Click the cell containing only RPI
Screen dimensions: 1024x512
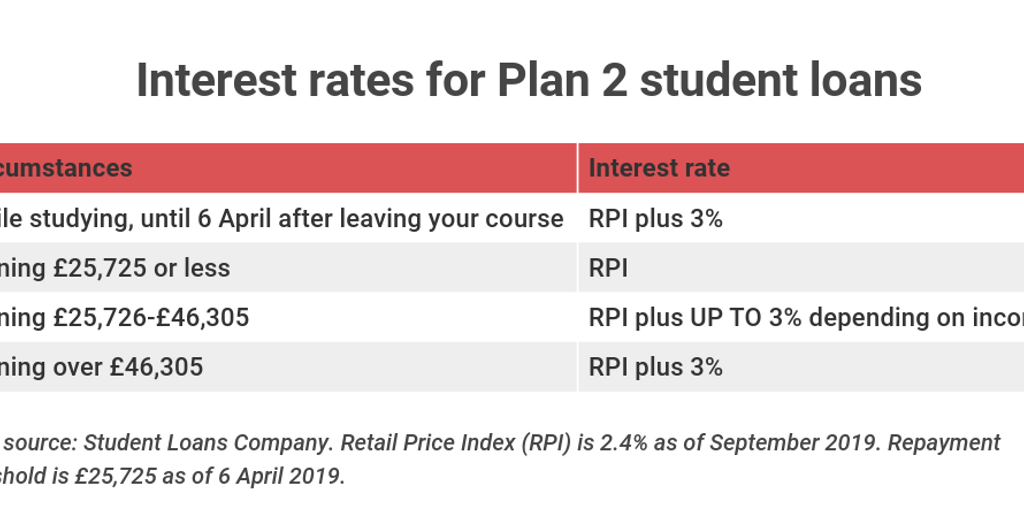[x=608, y=268]
